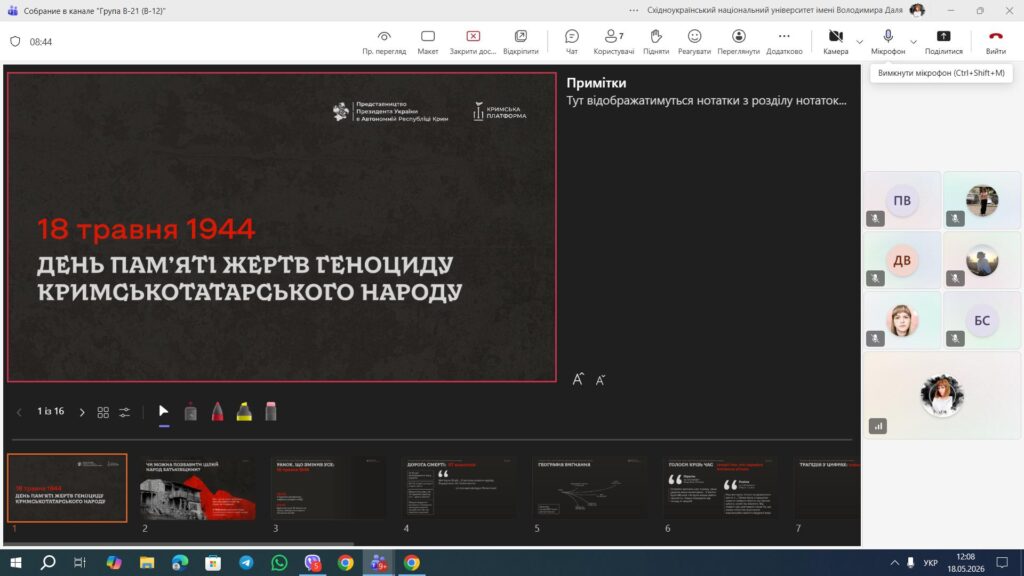Select the laser pointer tool
The height and width of the screenshot is (576, 1024).
[191, 411]
